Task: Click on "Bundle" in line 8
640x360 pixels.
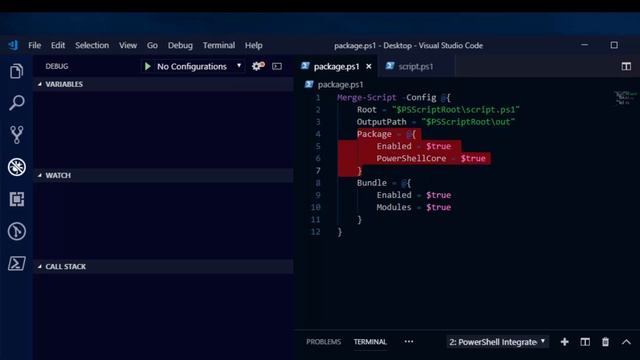Action: pos(371,183)
